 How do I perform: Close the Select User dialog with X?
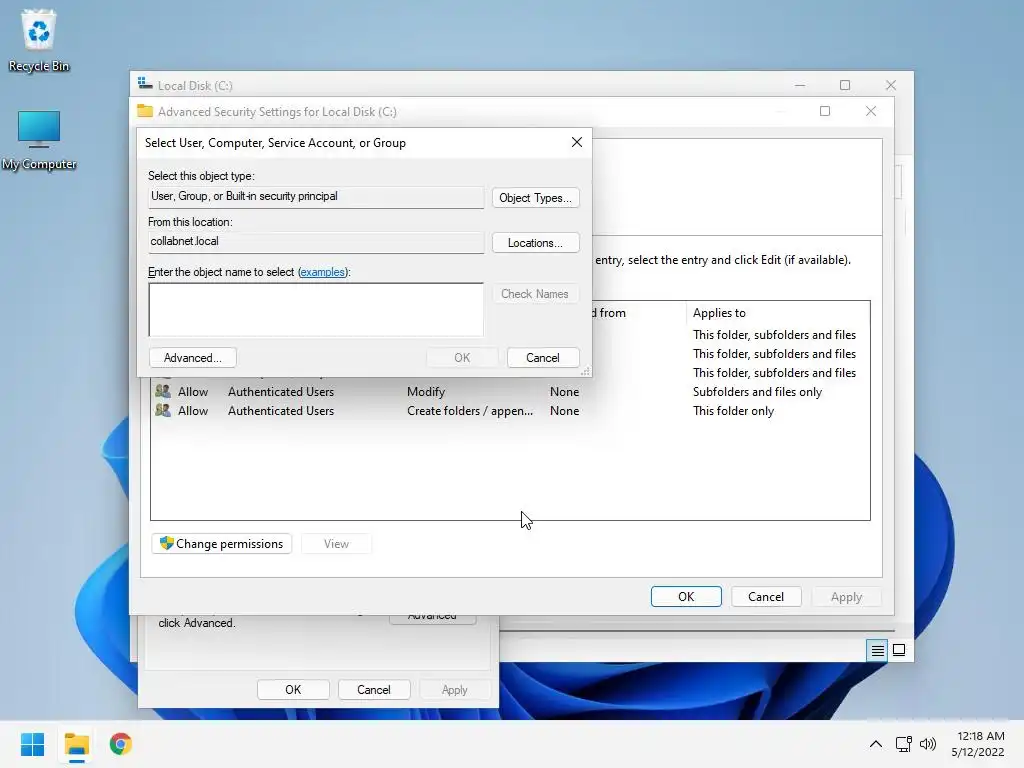coord(577,142)
